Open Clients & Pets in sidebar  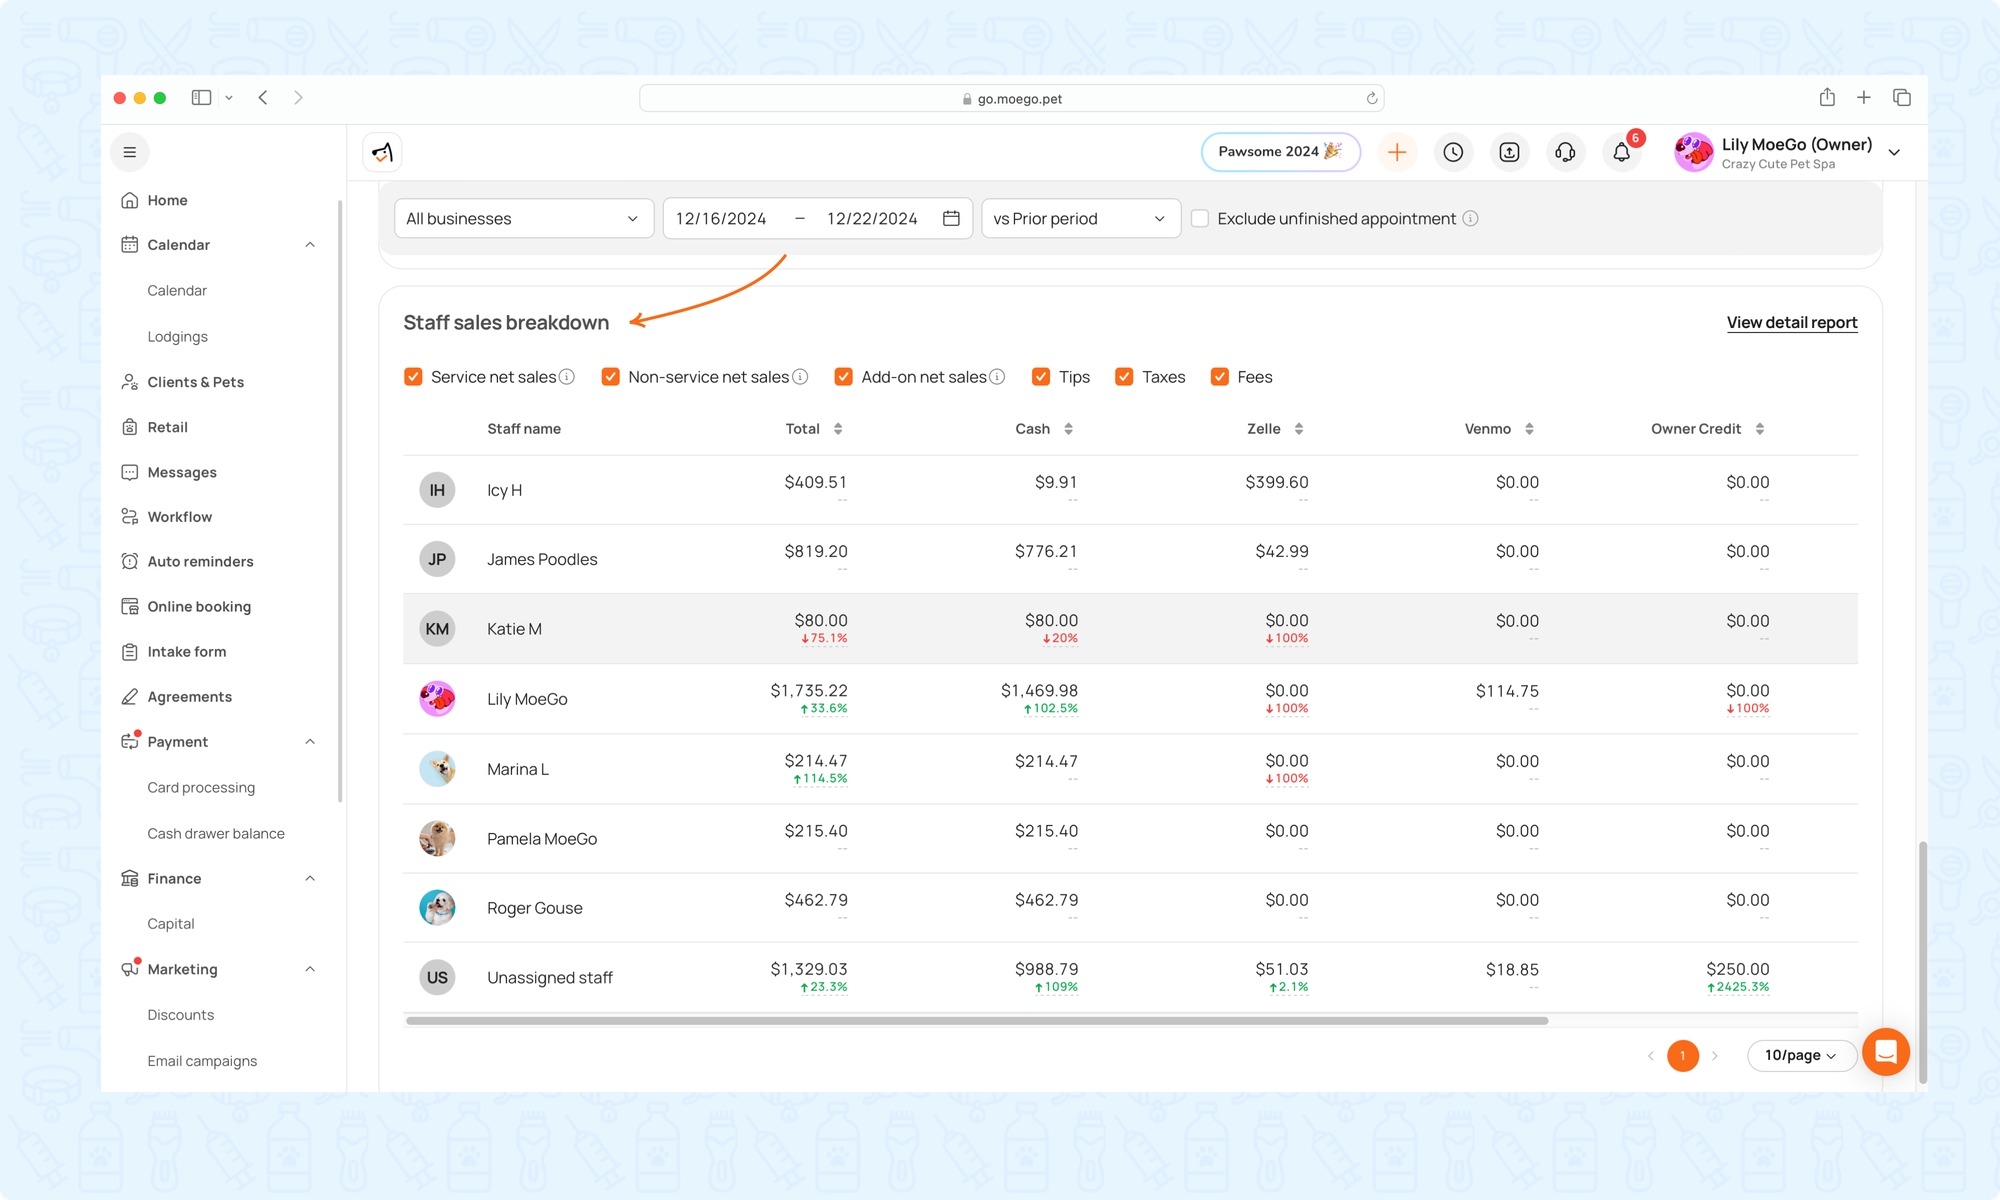pos(195,382)
